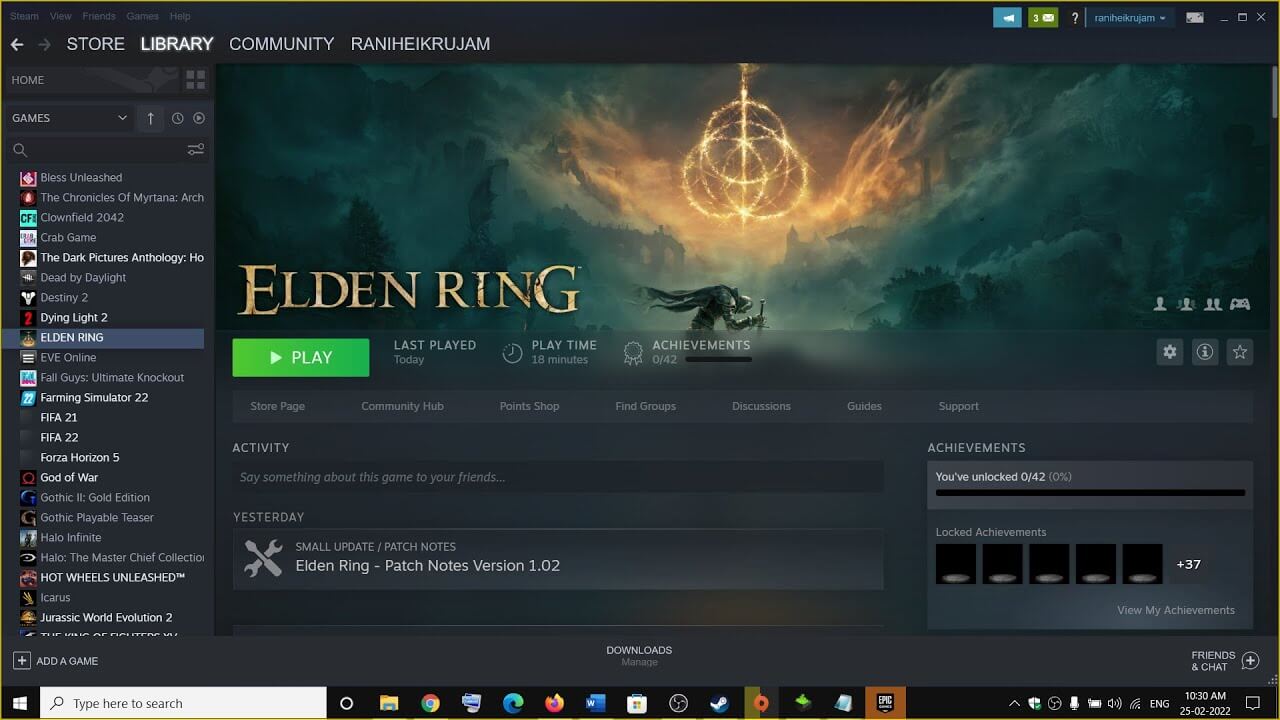Go to the COMMUNITY tab

pyautogui.click(x=281, y=44)
